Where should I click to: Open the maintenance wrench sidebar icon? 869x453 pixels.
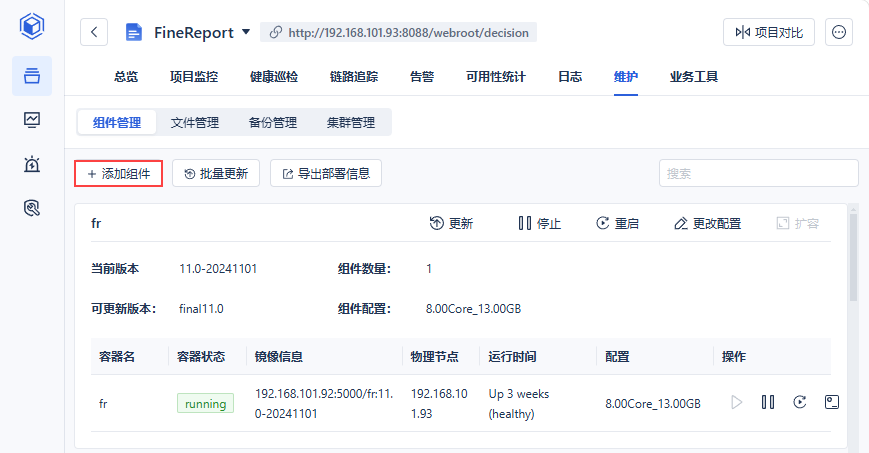tap(32, 208)
